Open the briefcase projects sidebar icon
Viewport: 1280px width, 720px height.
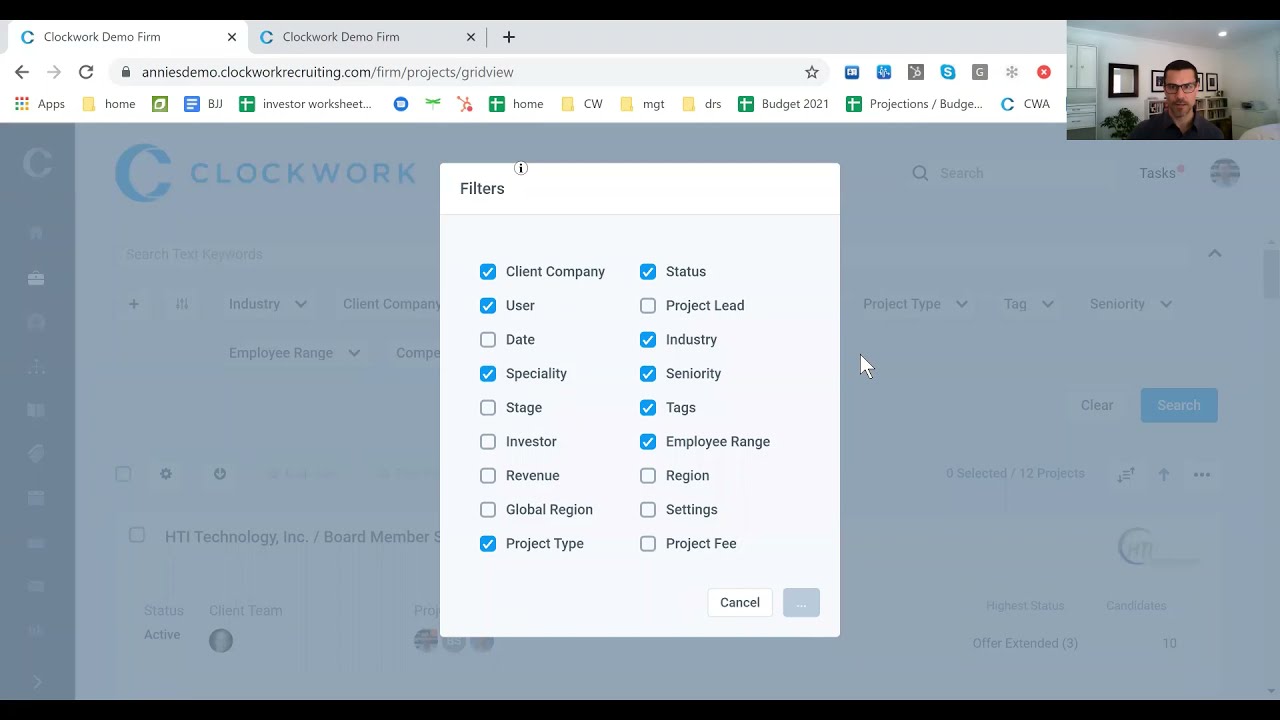click(36, 278)
